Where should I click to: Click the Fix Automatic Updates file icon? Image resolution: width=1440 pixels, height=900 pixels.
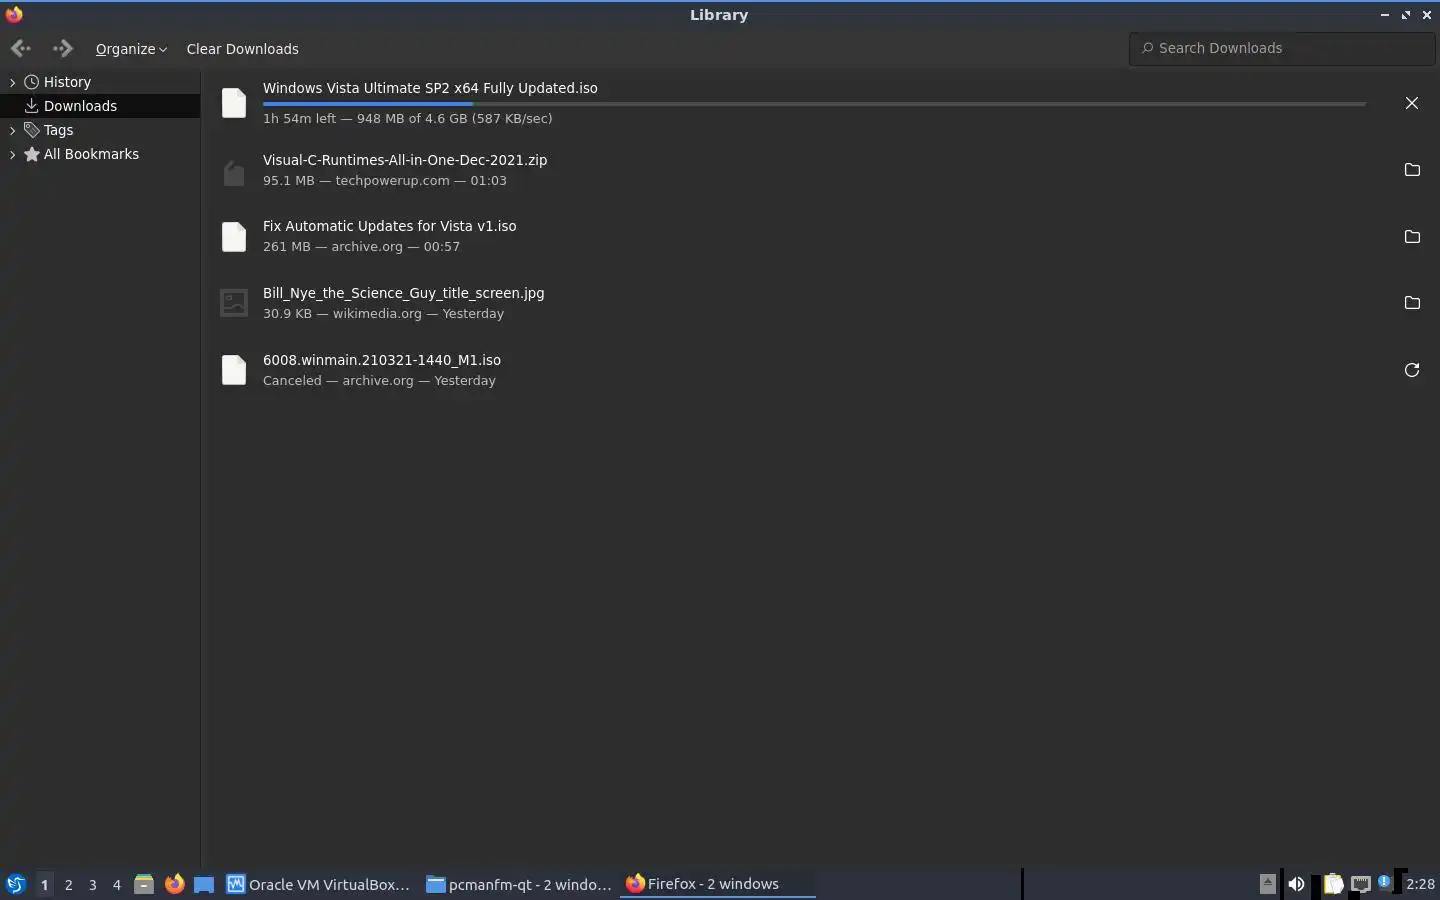point(233,237)
